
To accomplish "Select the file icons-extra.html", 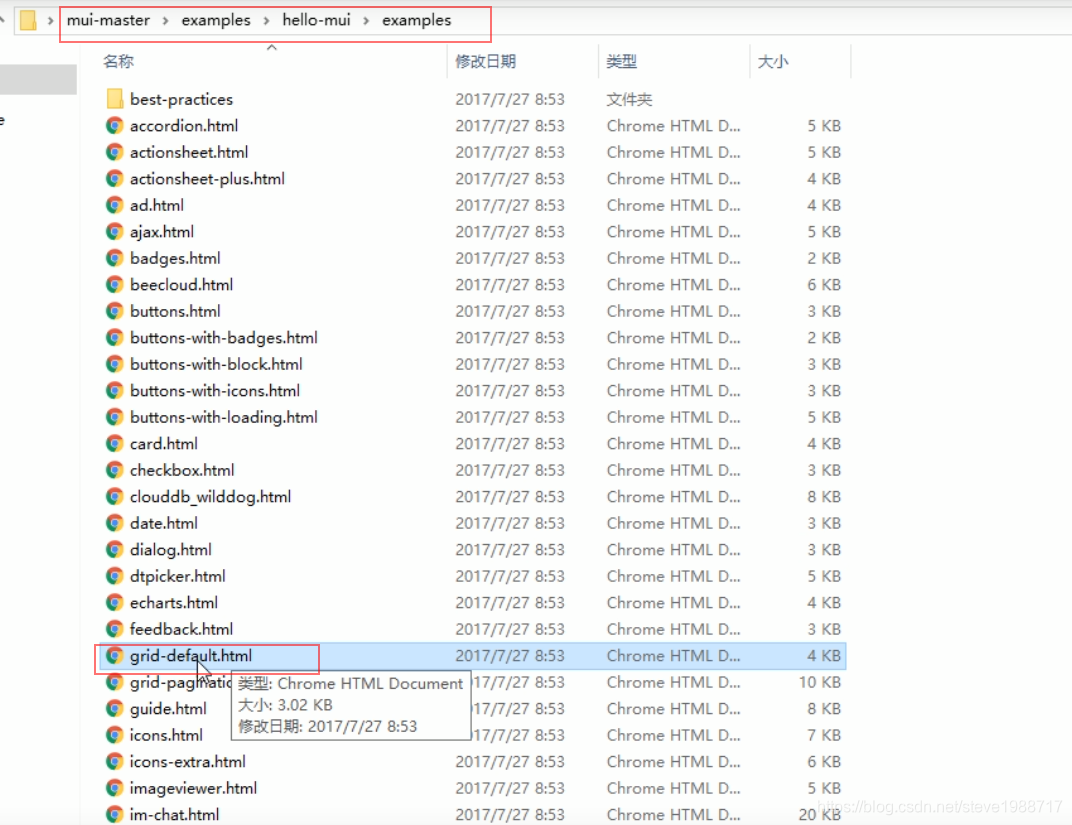I will [x=187, y=761].
